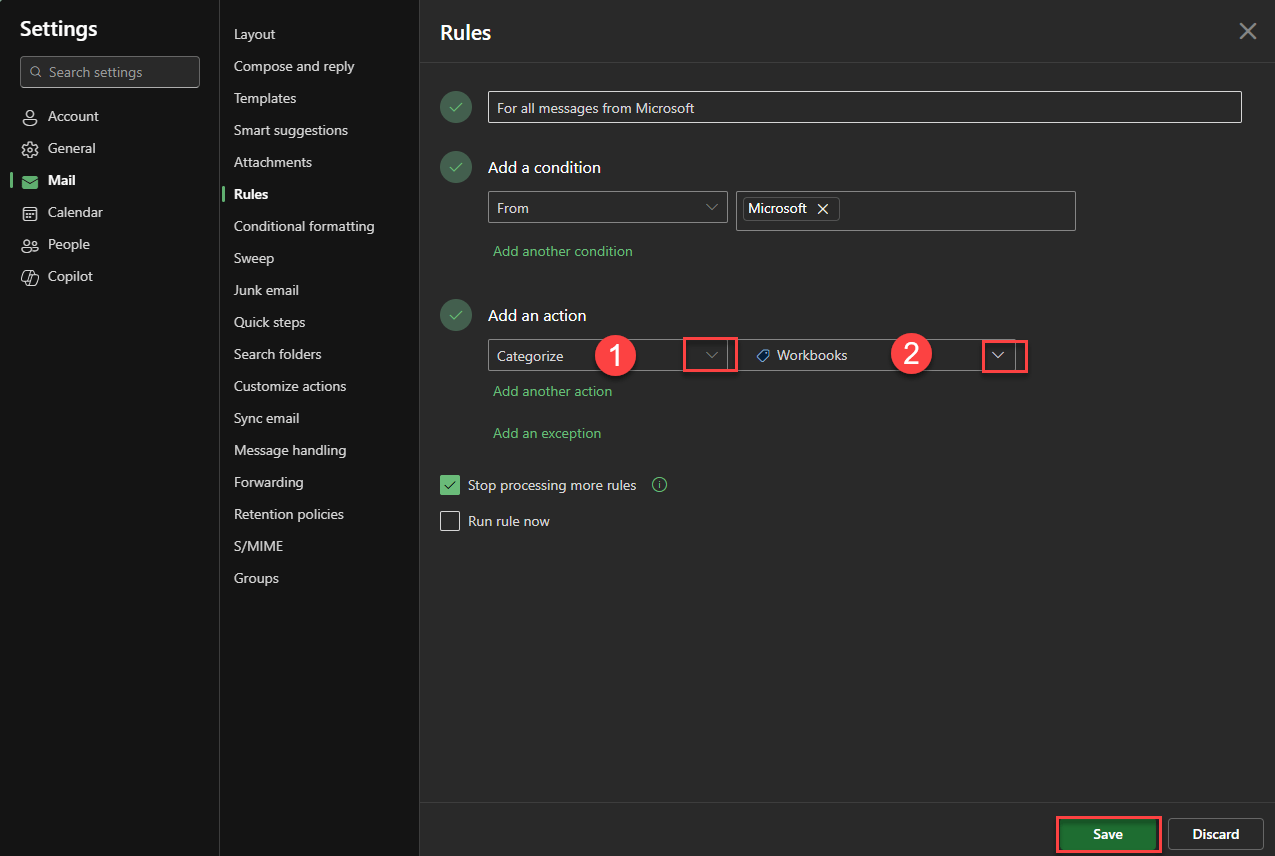Open the Categorize action dropdown
Screen dimensions: 1275x856
[x=711, y=355]
